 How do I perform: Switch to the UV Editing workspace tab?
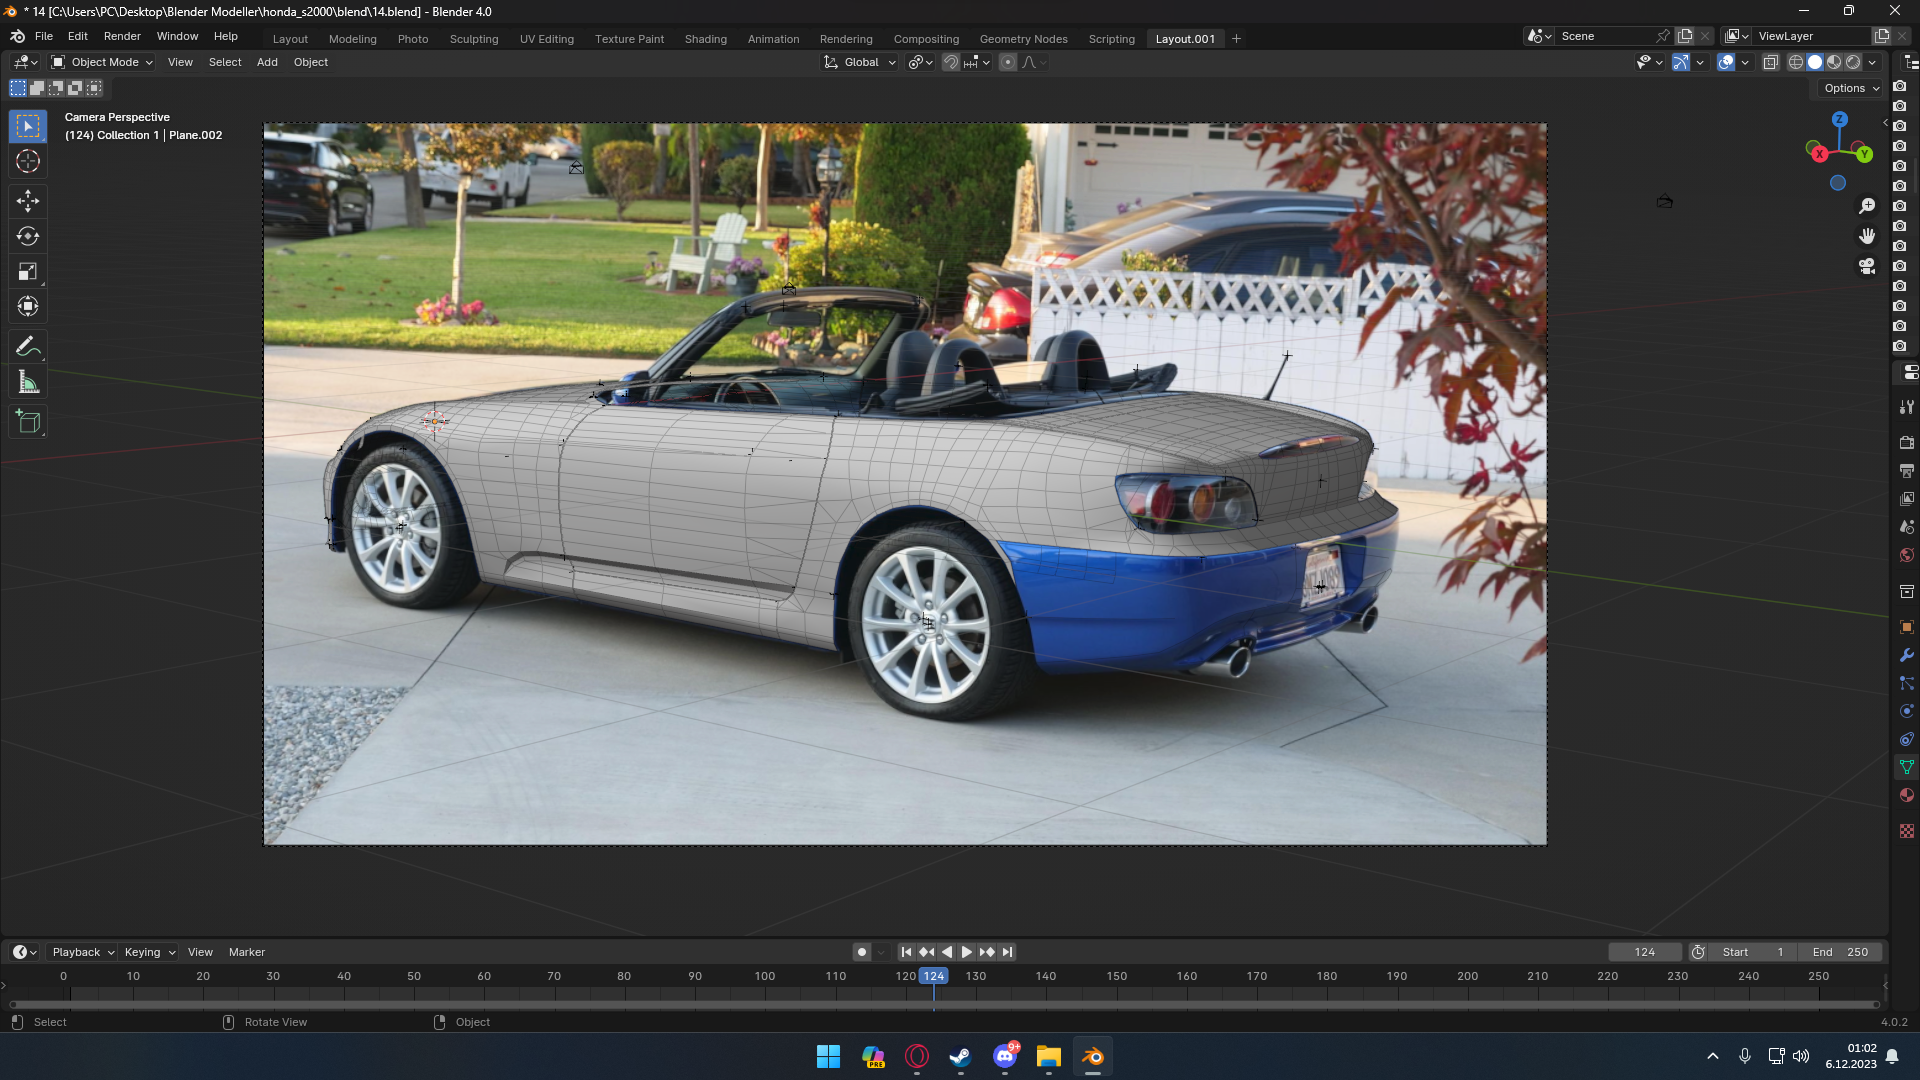point(546,39)
